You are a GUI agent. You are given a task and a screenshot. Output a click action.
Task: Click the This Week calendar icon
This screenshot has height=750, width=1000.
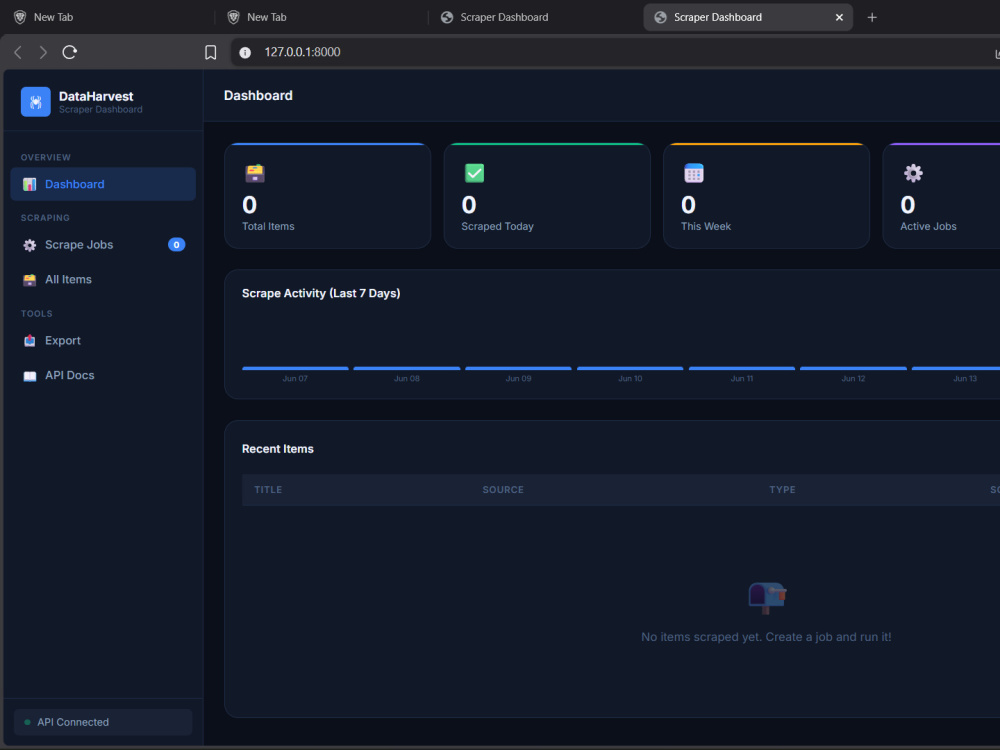tap(694, 173)
